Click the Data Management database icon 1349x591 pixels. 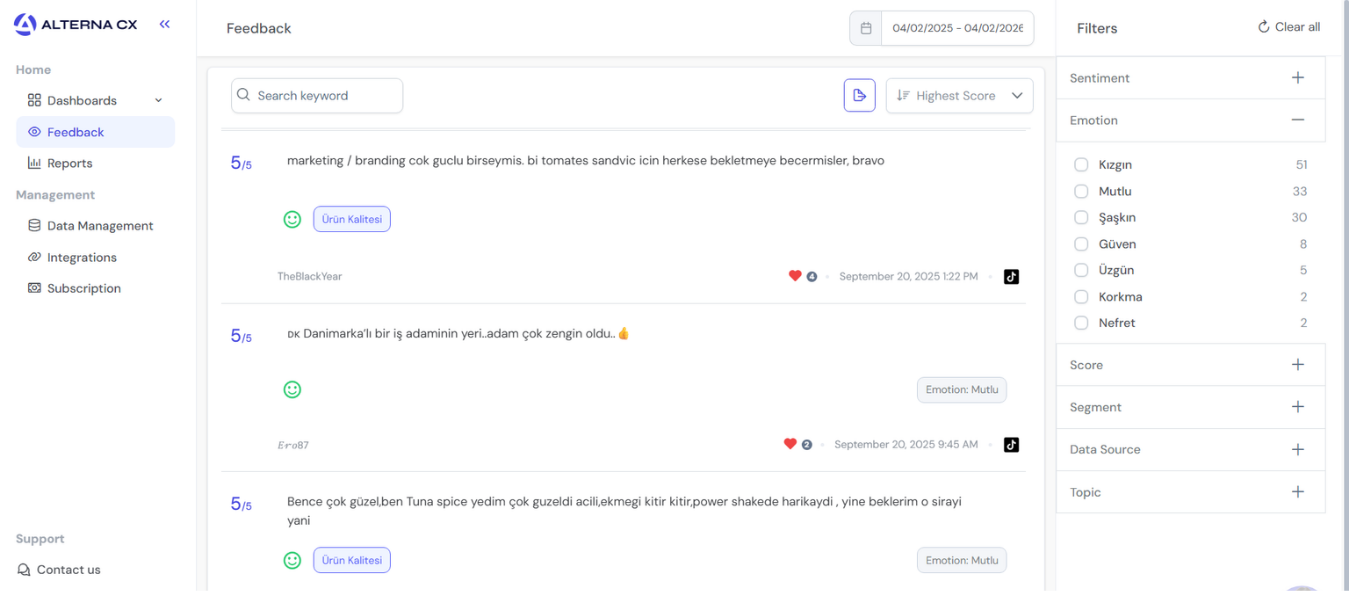click(34, 226)
